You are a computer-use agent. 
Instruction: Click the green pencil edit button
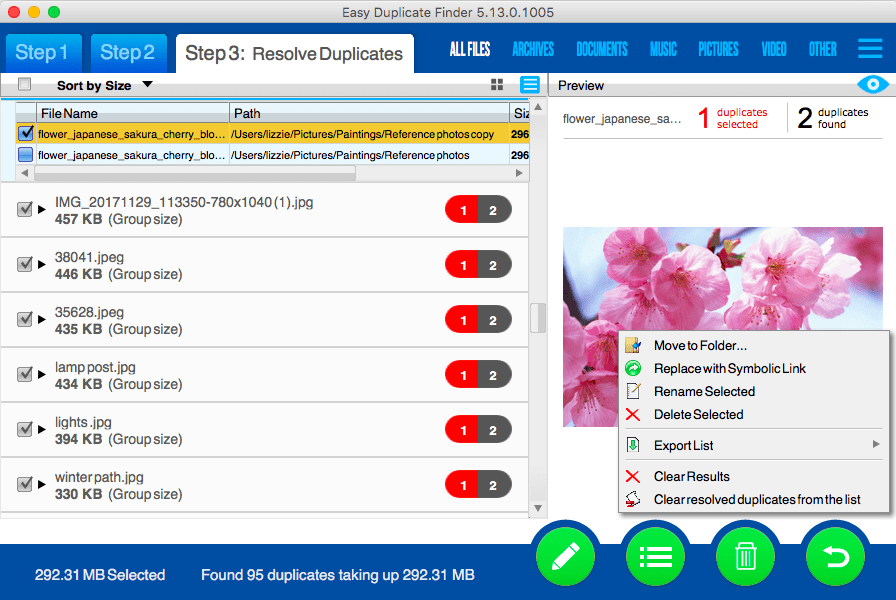pyautogui.click(x=565, y=556)
